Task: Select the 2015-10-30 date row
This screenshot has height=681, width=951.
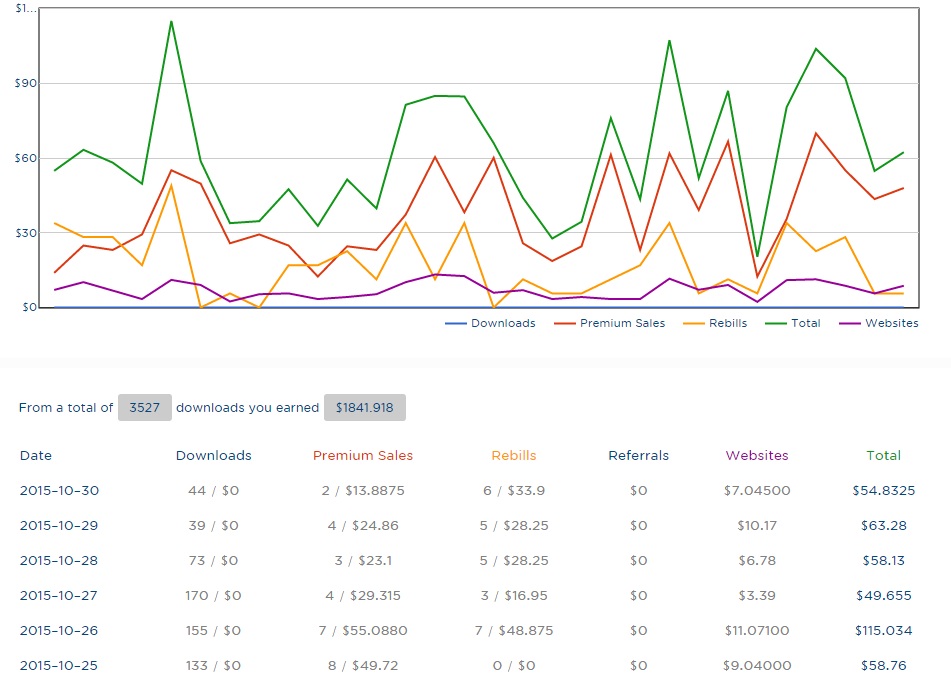Action: (59, 490)
